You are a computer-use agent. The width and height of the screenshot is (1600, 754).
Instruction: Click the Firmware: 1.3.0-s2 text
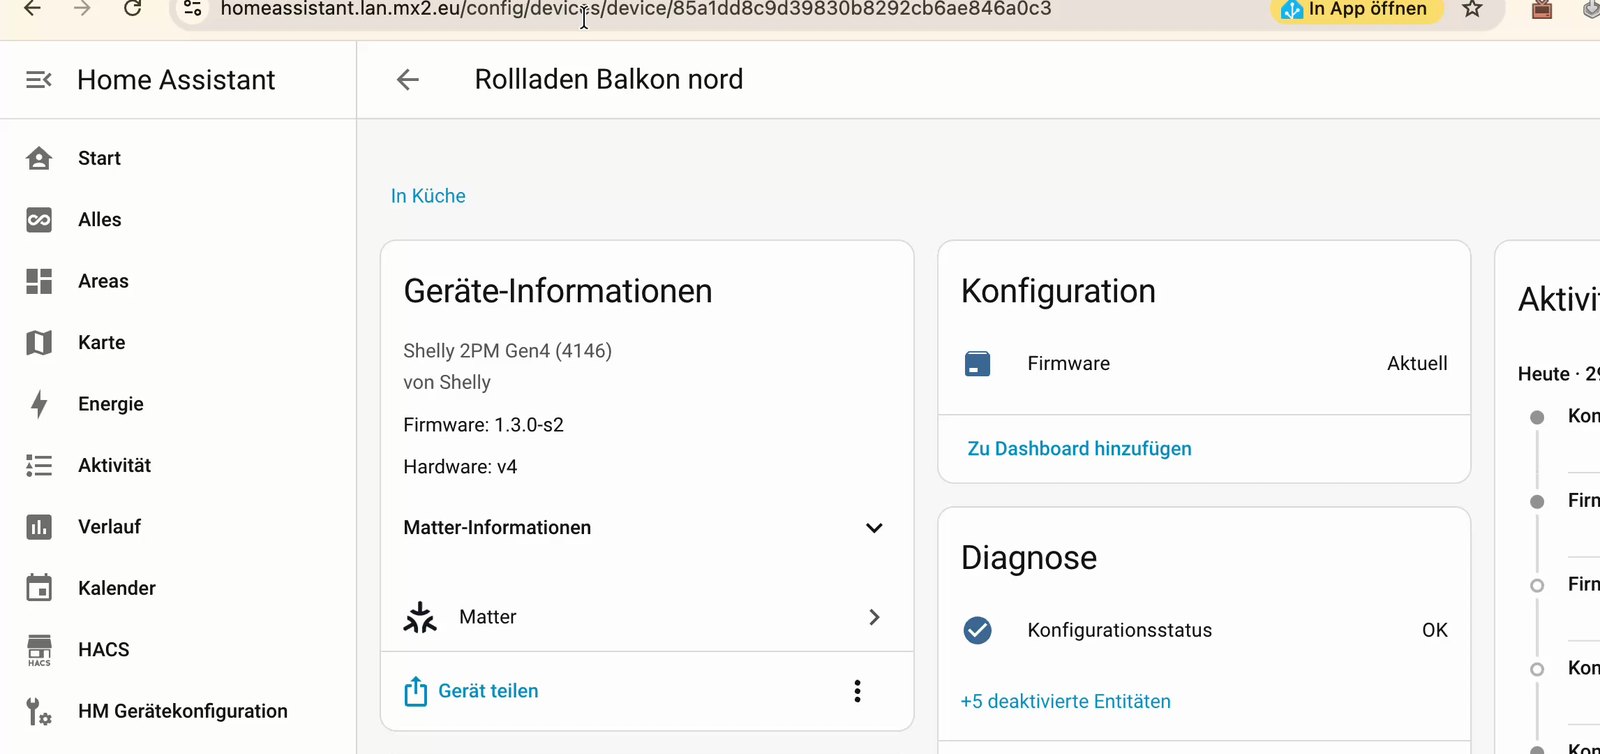pyautogui.click(x=484, y=425)
